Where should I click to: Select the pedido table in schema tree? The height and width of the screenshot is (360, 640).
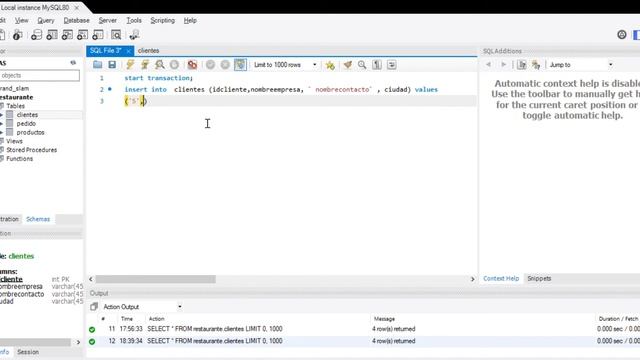pos(26,124)
